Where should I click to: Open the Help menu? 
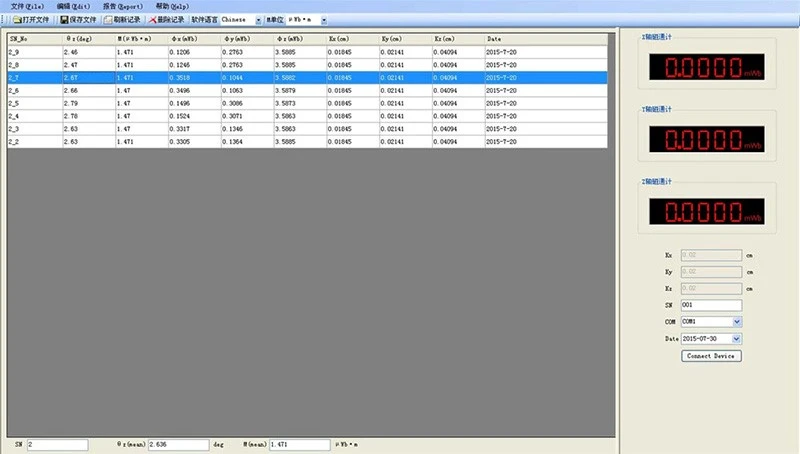[x=172, y=6]
